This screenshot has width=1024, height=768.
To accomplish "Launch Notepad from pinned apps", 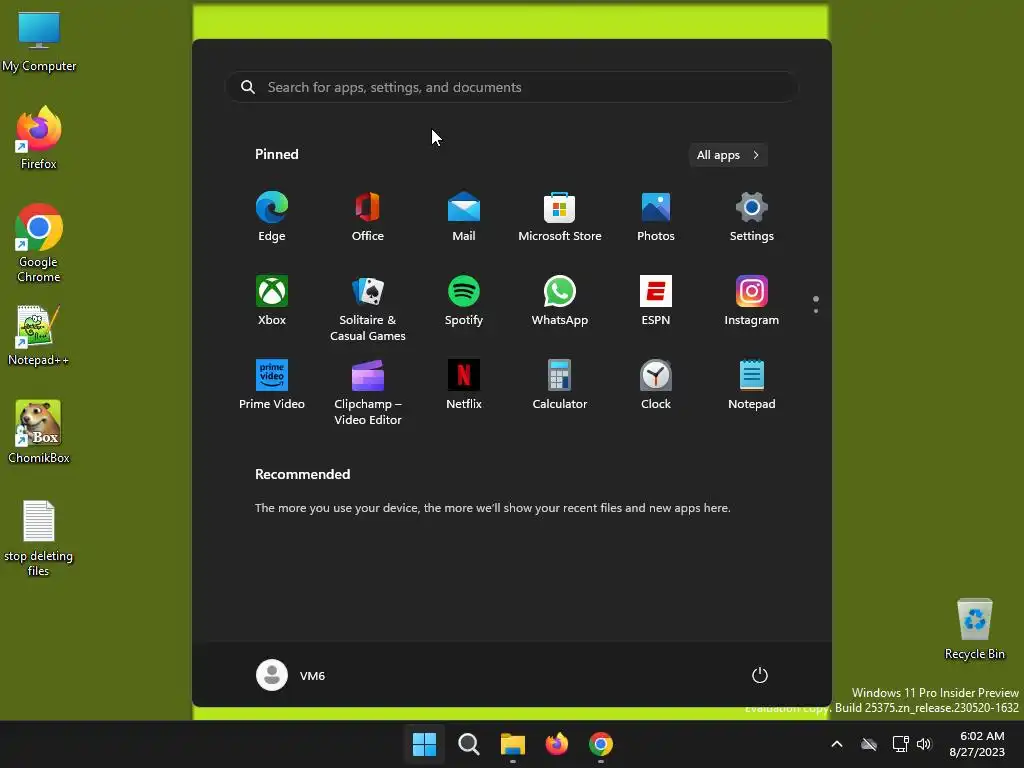I will pos(752,385).
